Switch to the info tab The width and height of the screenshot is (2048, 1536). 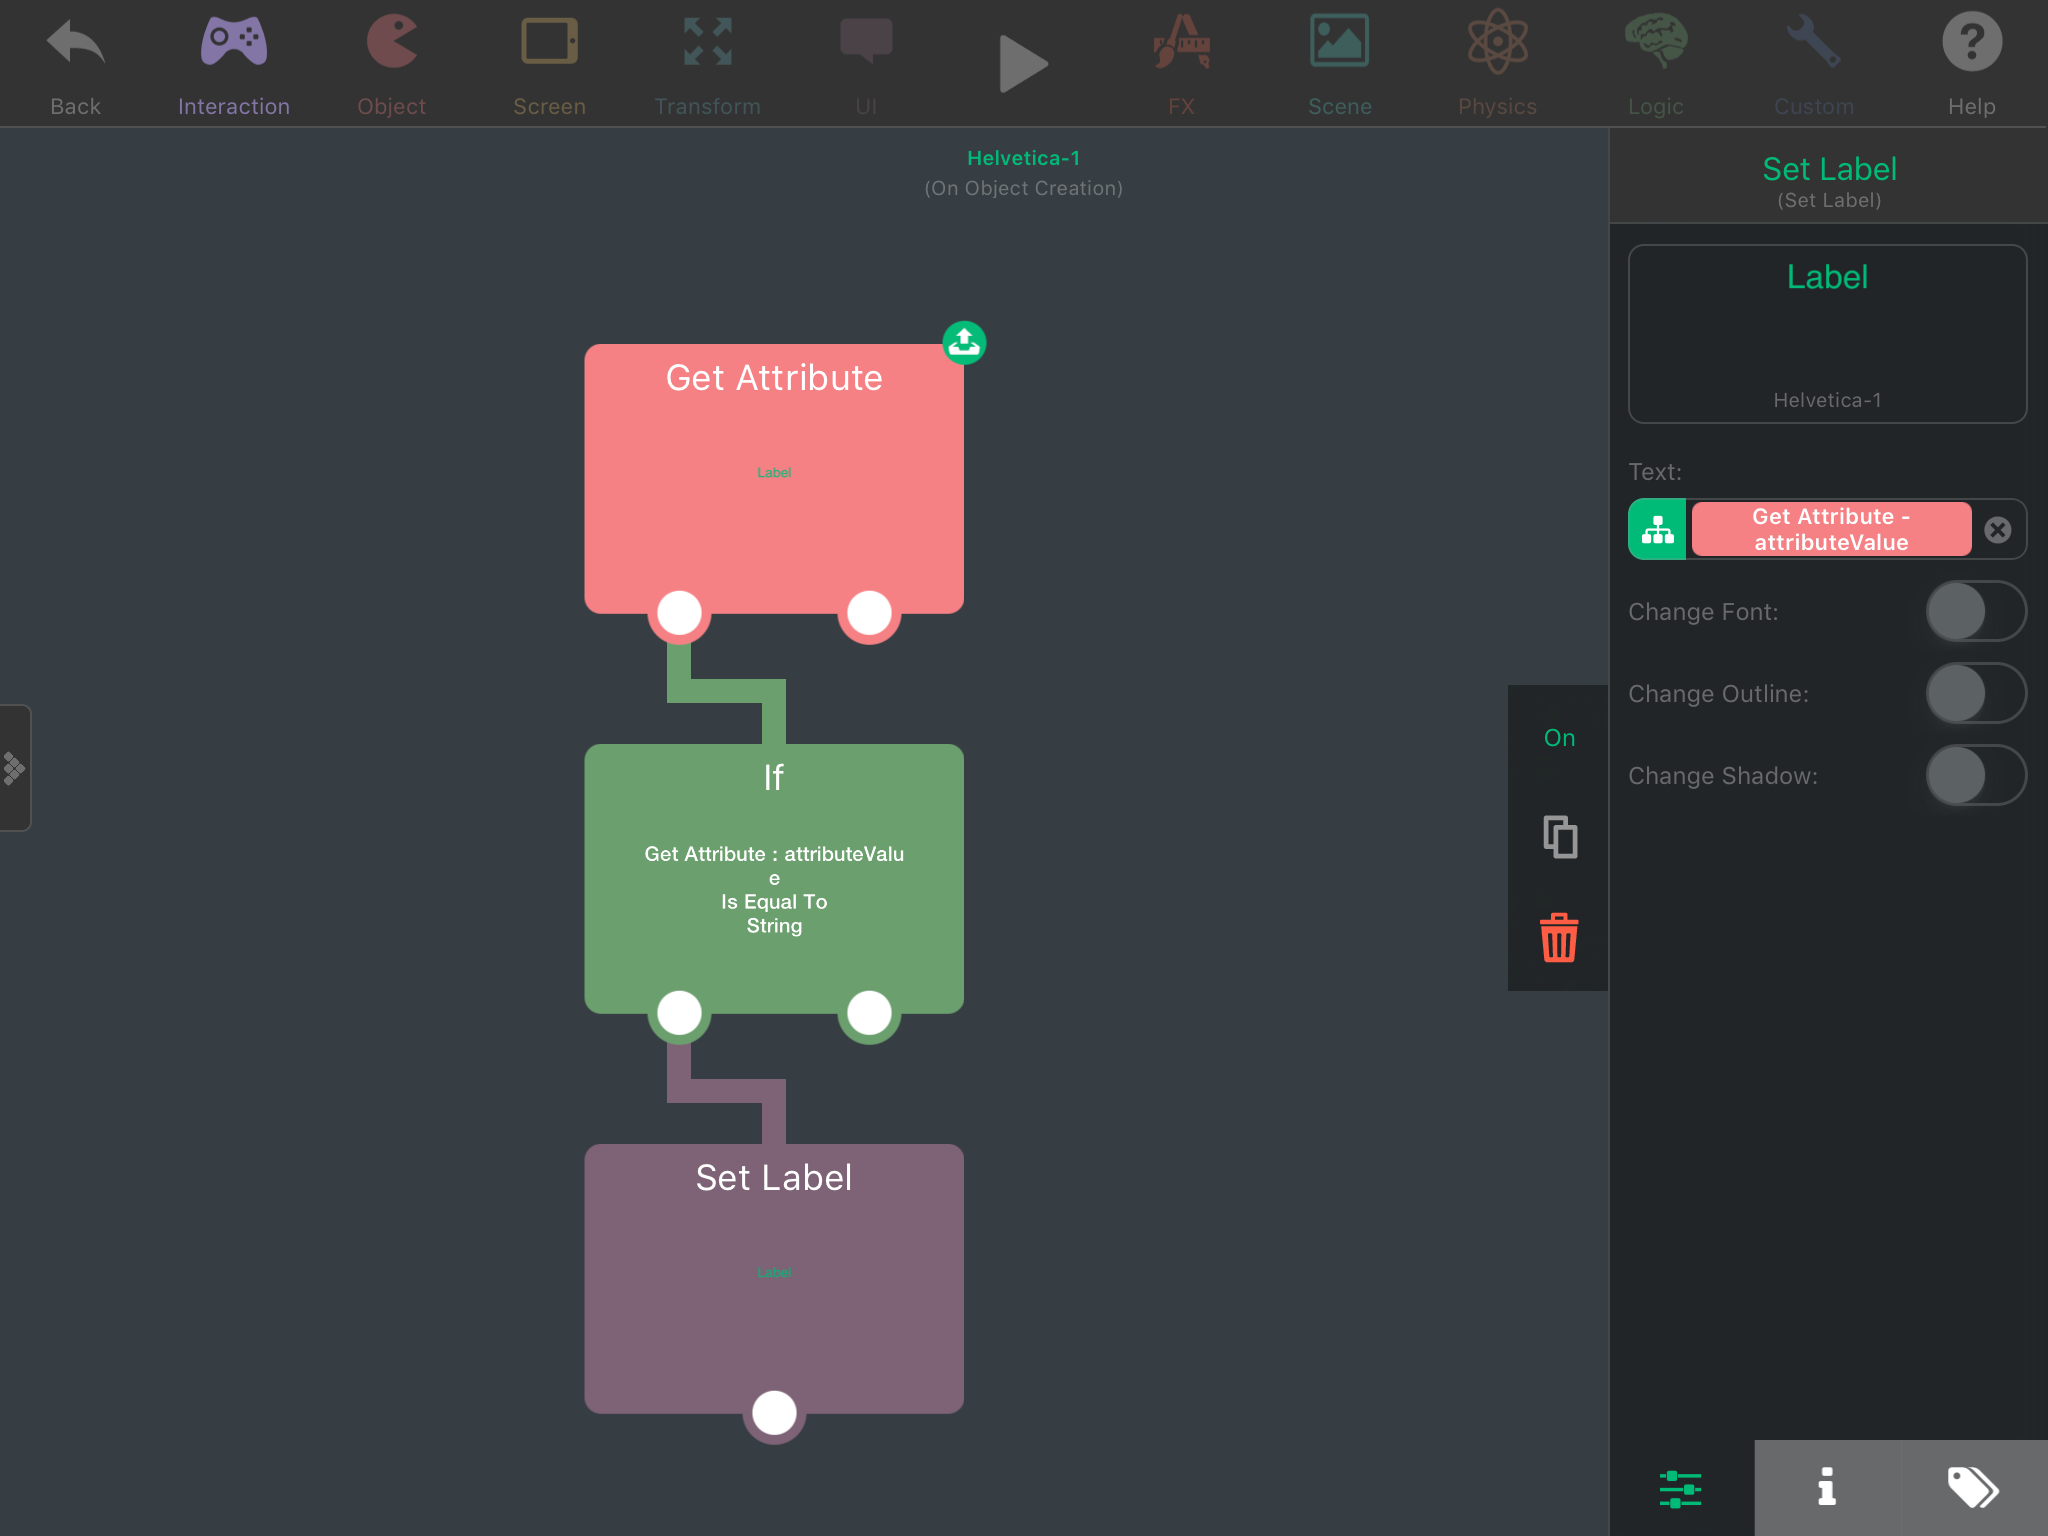(x=1827, y=1487)
